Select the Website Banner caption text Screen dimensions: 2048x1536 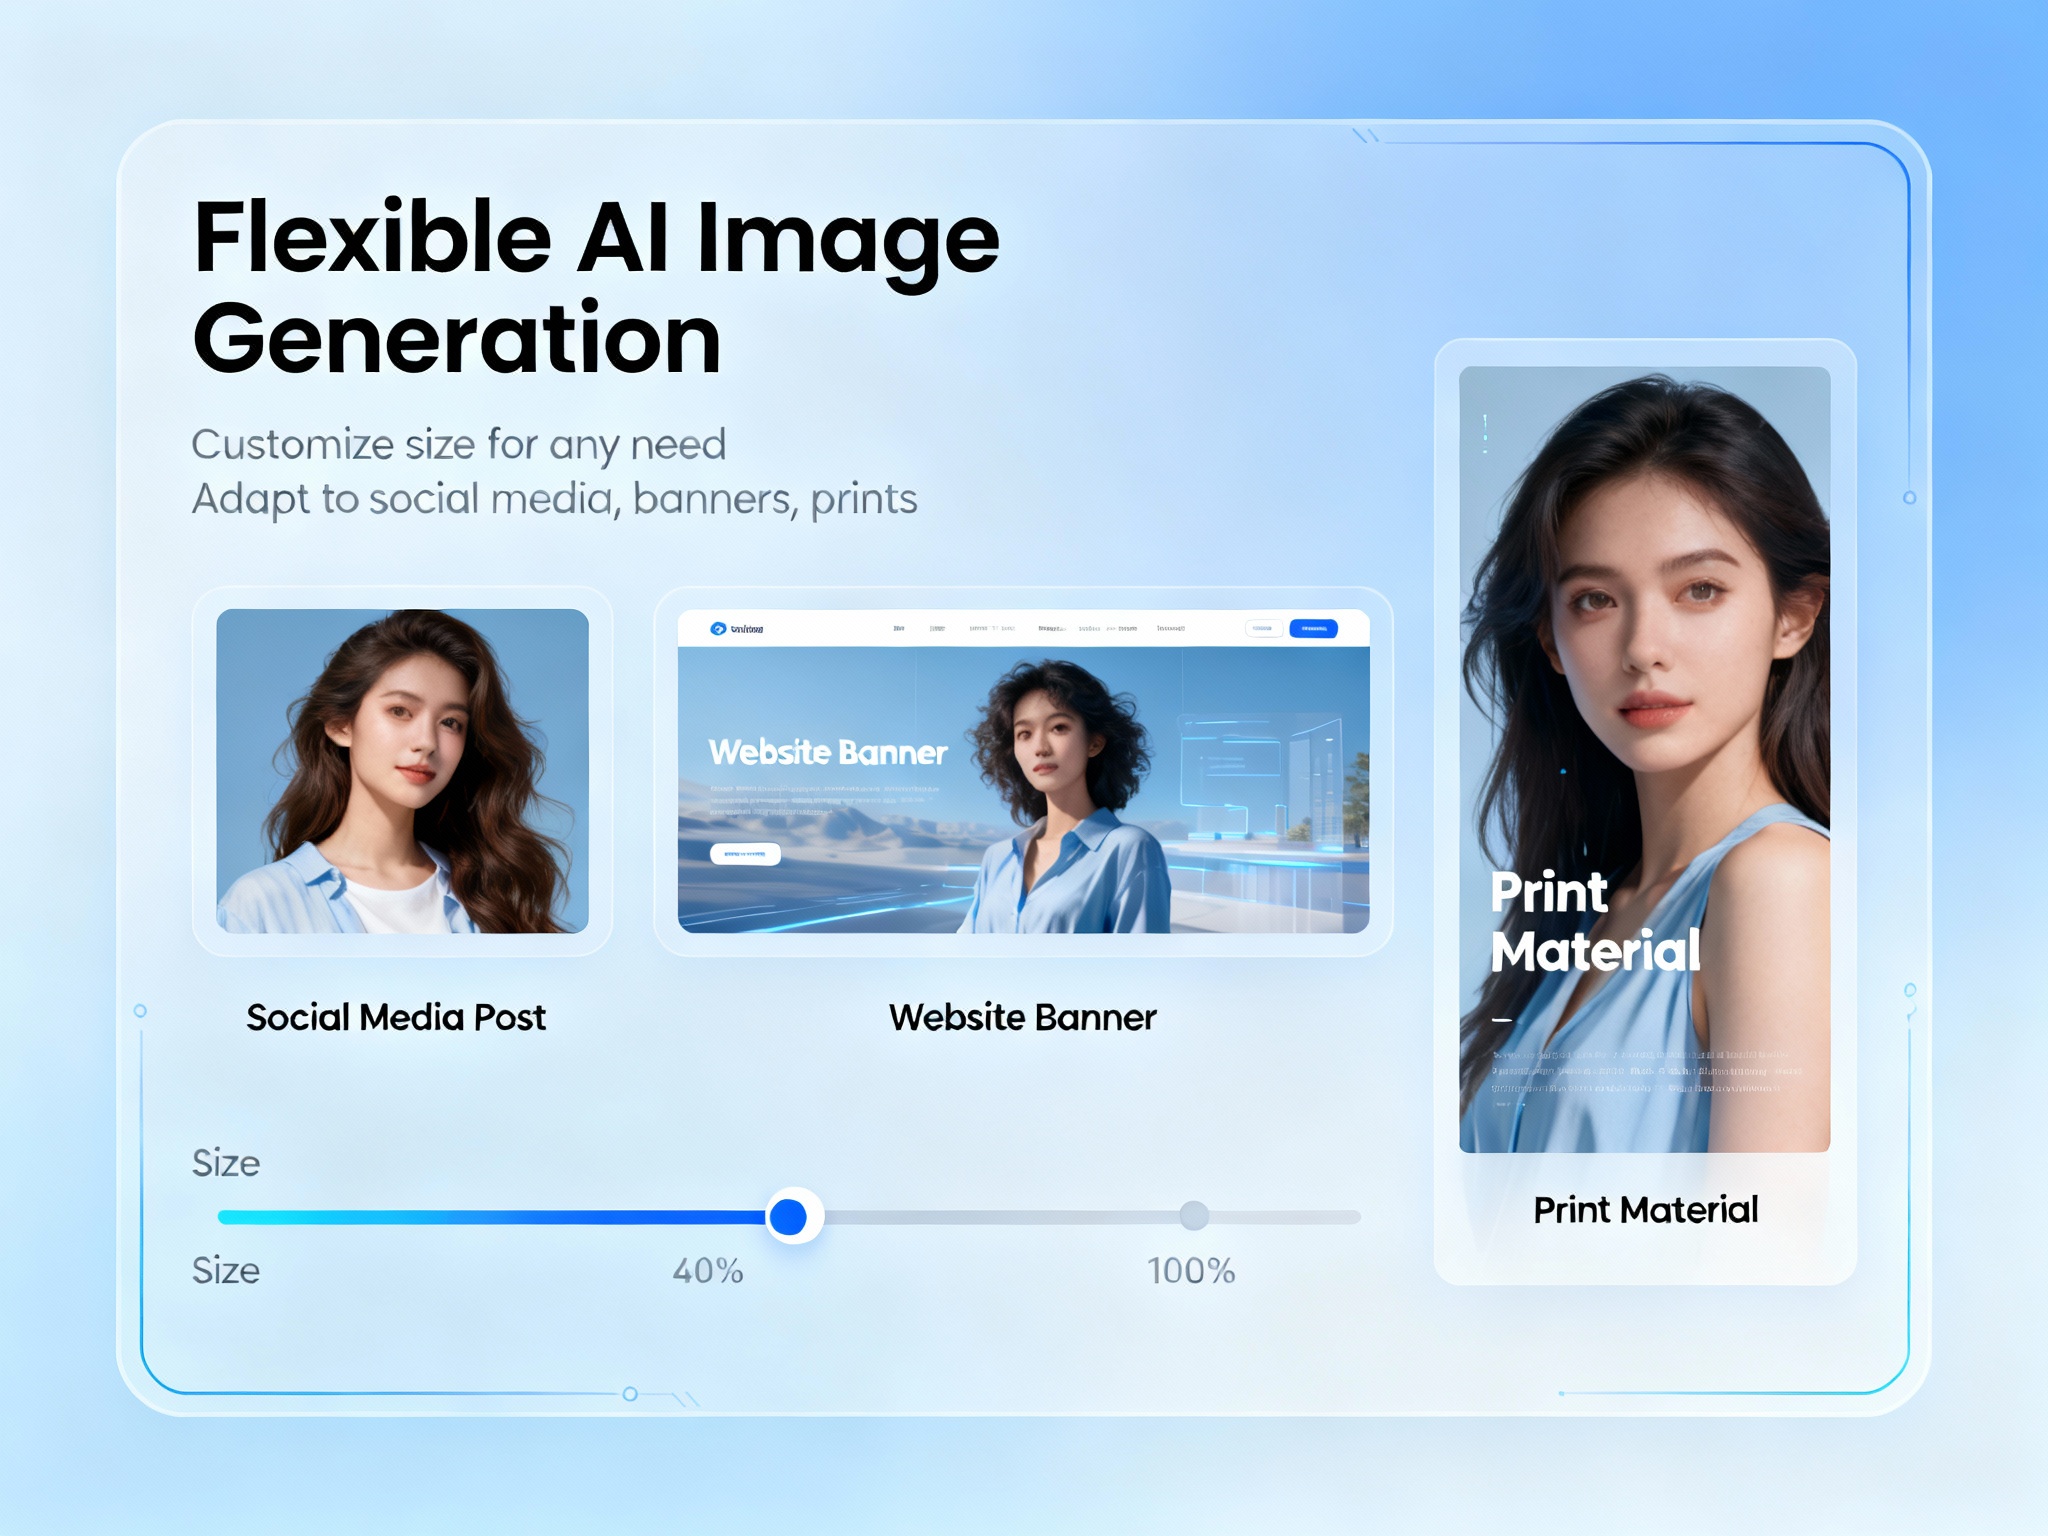[1021, 1017]
